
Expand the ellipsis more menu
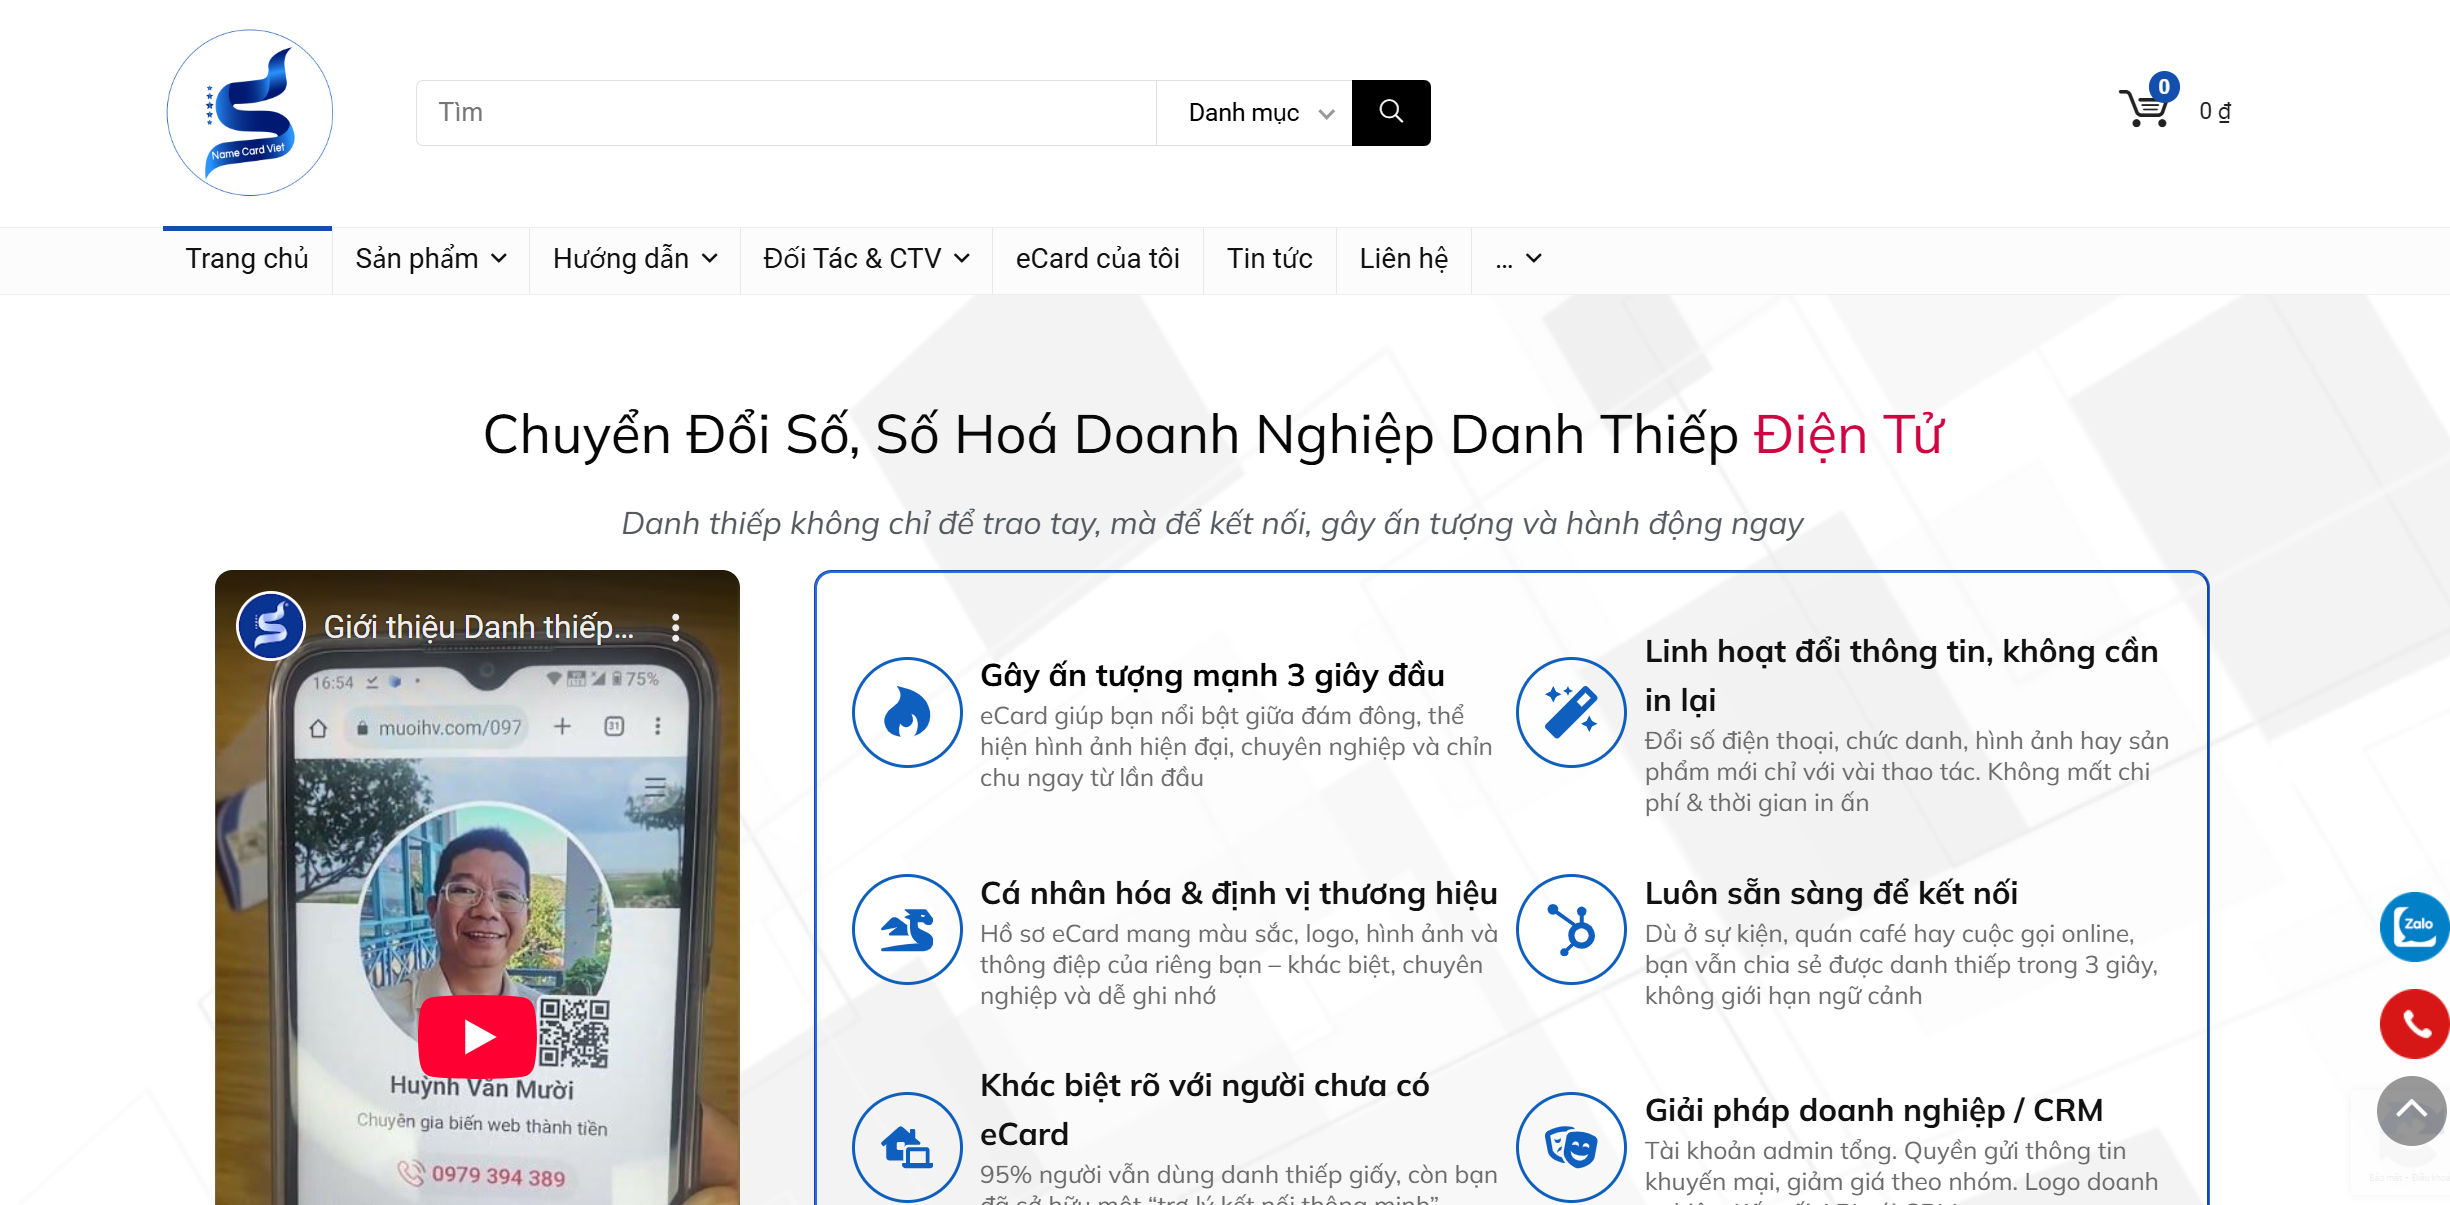[1518, 259]
